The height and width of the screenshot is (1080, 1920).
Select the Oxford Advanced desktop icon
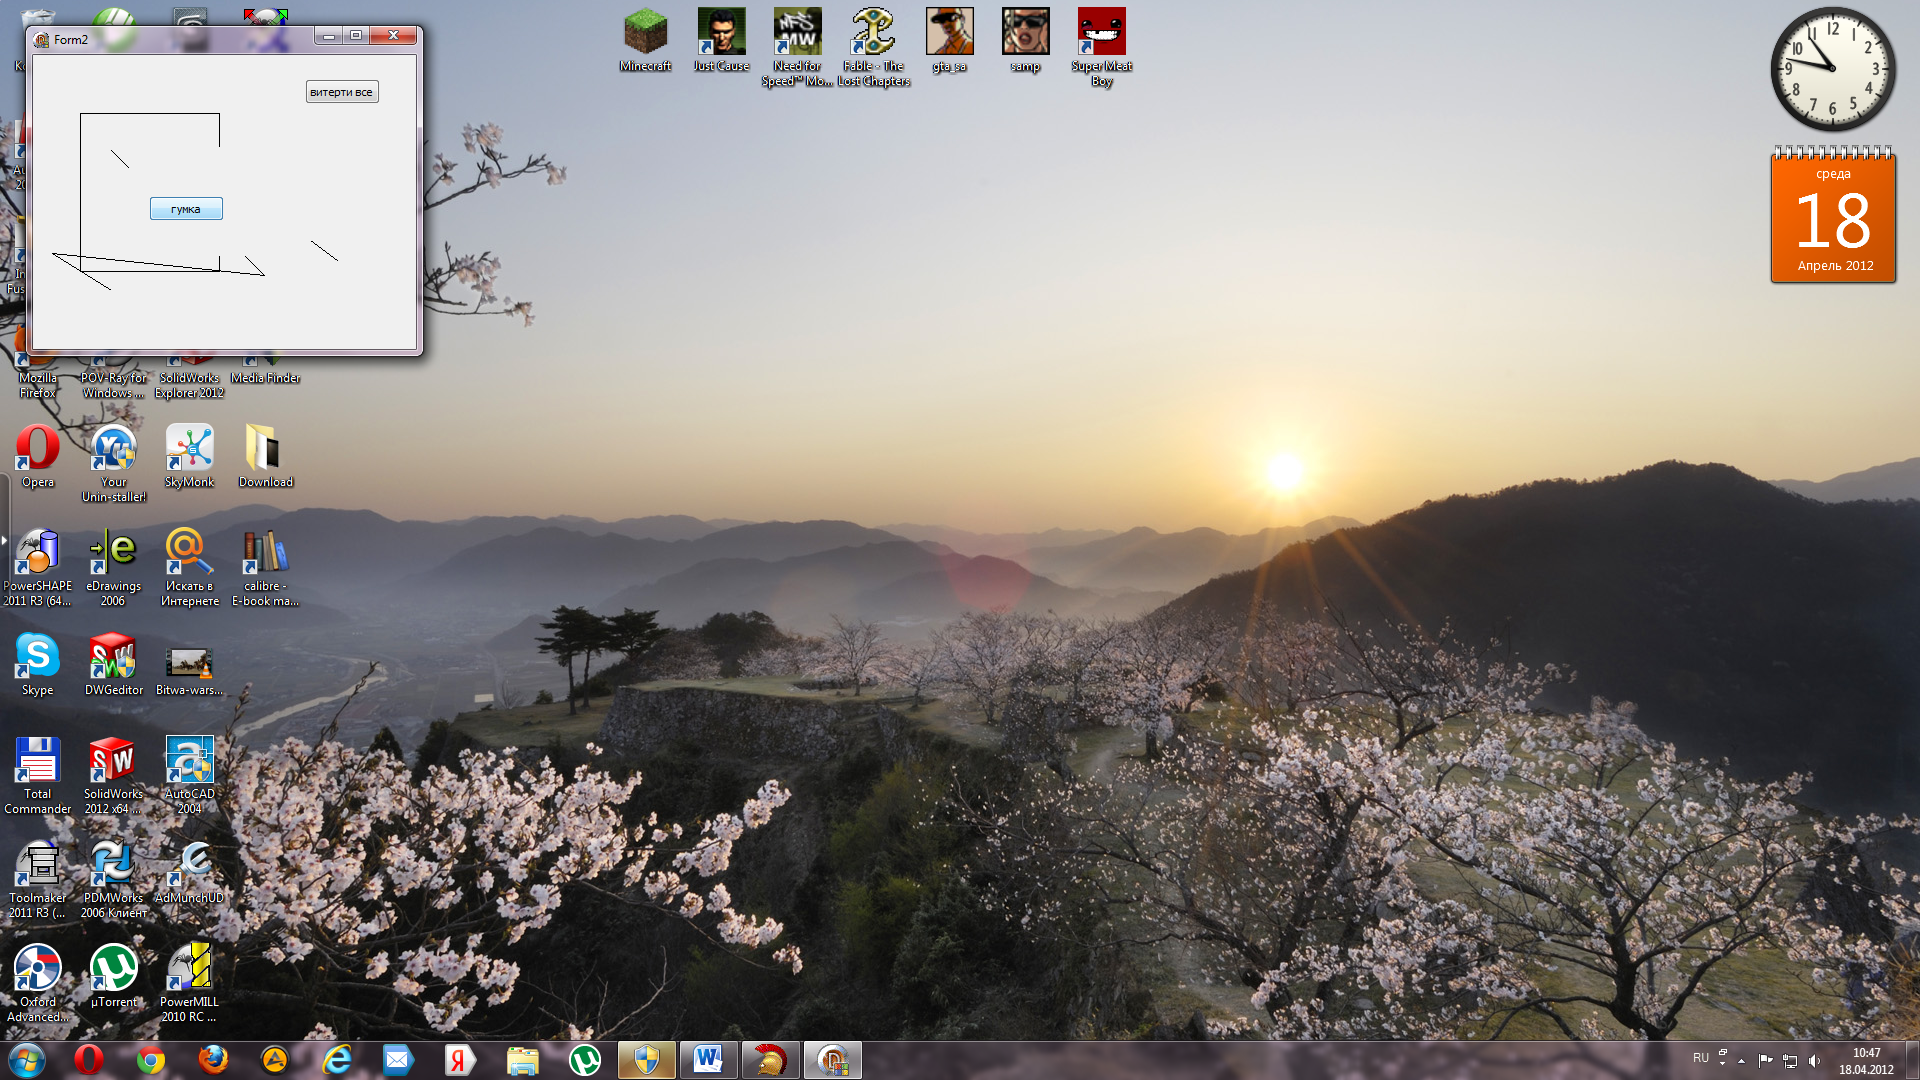tap(38, 983)
